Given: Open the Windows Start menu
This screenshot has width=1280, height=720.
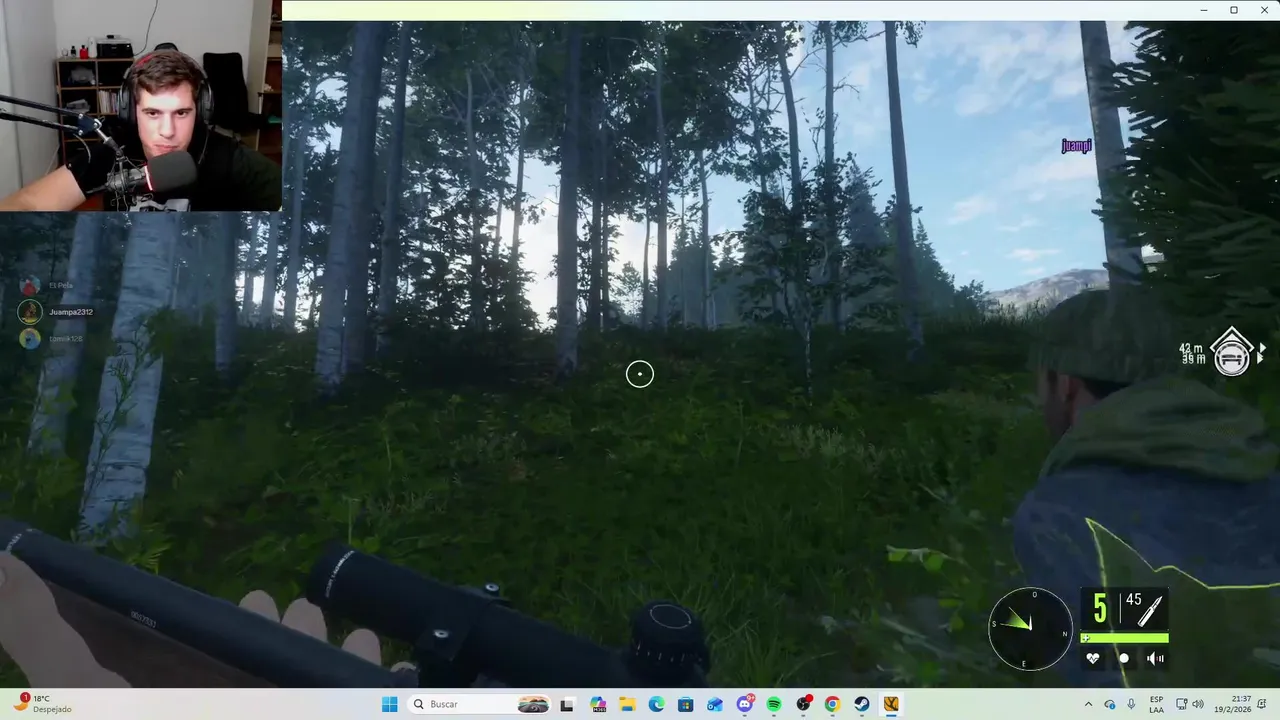Looking at the screenshot, I should [390, 704].
